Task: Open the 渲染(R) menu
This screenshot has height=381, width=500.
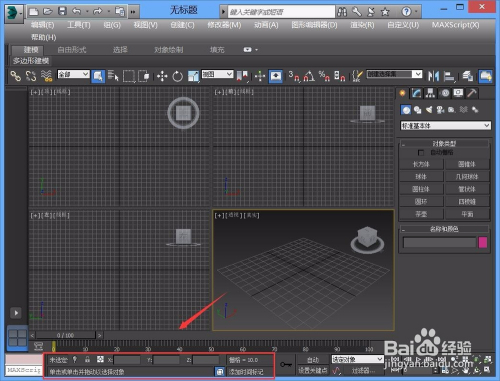Action: coord(362,25)
